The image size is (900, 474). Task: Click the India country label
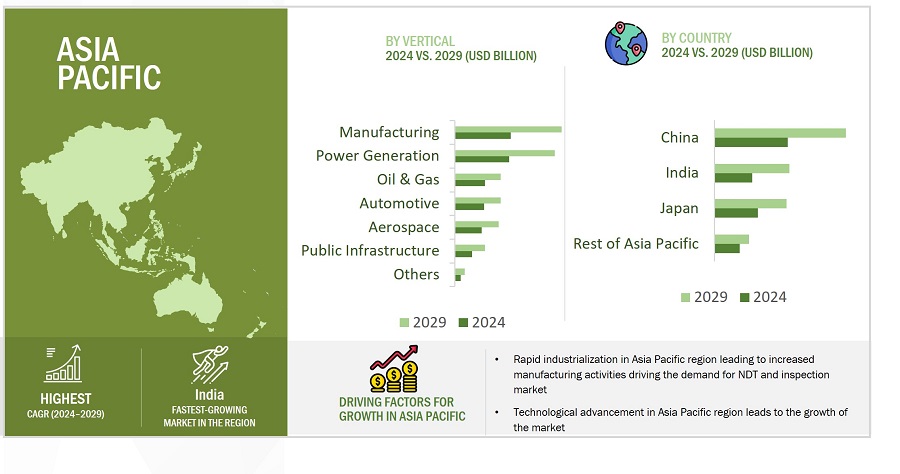coord(682,173)
